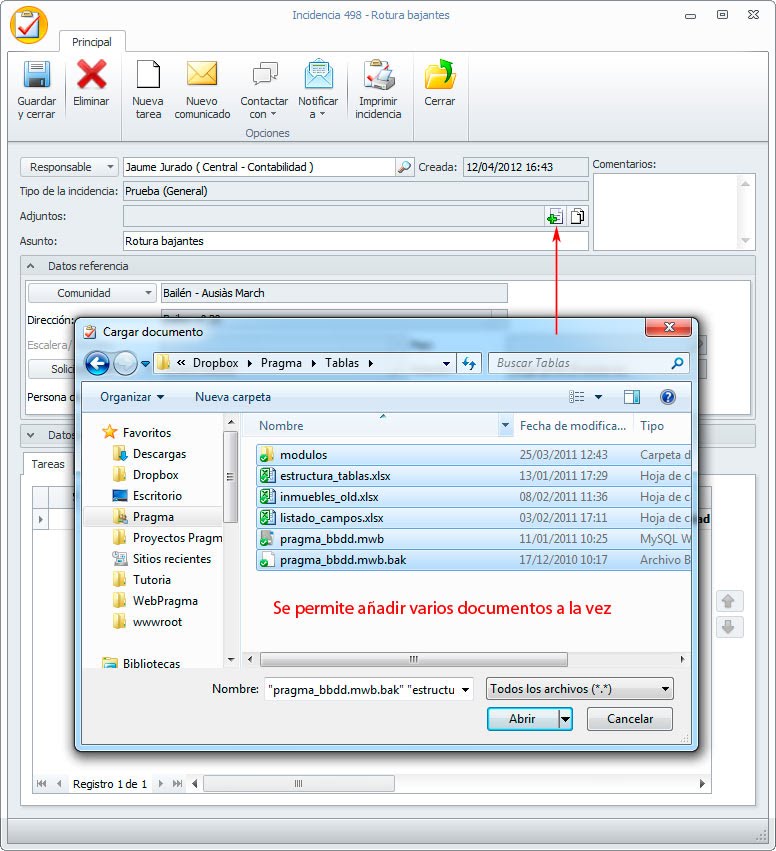Open the Organizar menu
This screenshot has height=851, width=776.
(132, 397)
